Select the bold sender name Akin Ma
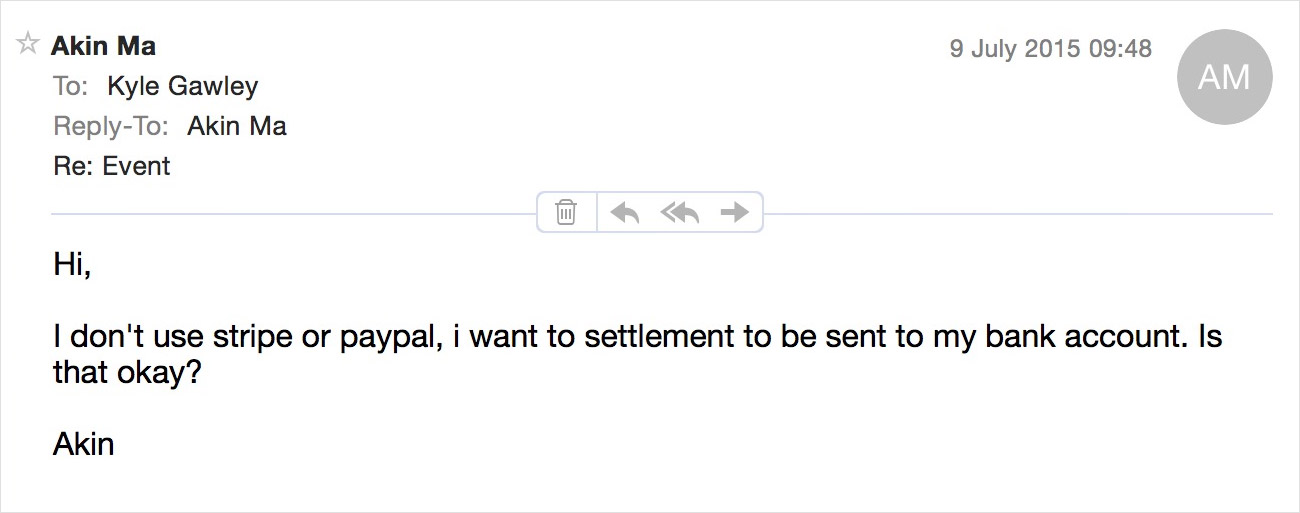This screenshot has height=513, width=1300. click(104, 46)
